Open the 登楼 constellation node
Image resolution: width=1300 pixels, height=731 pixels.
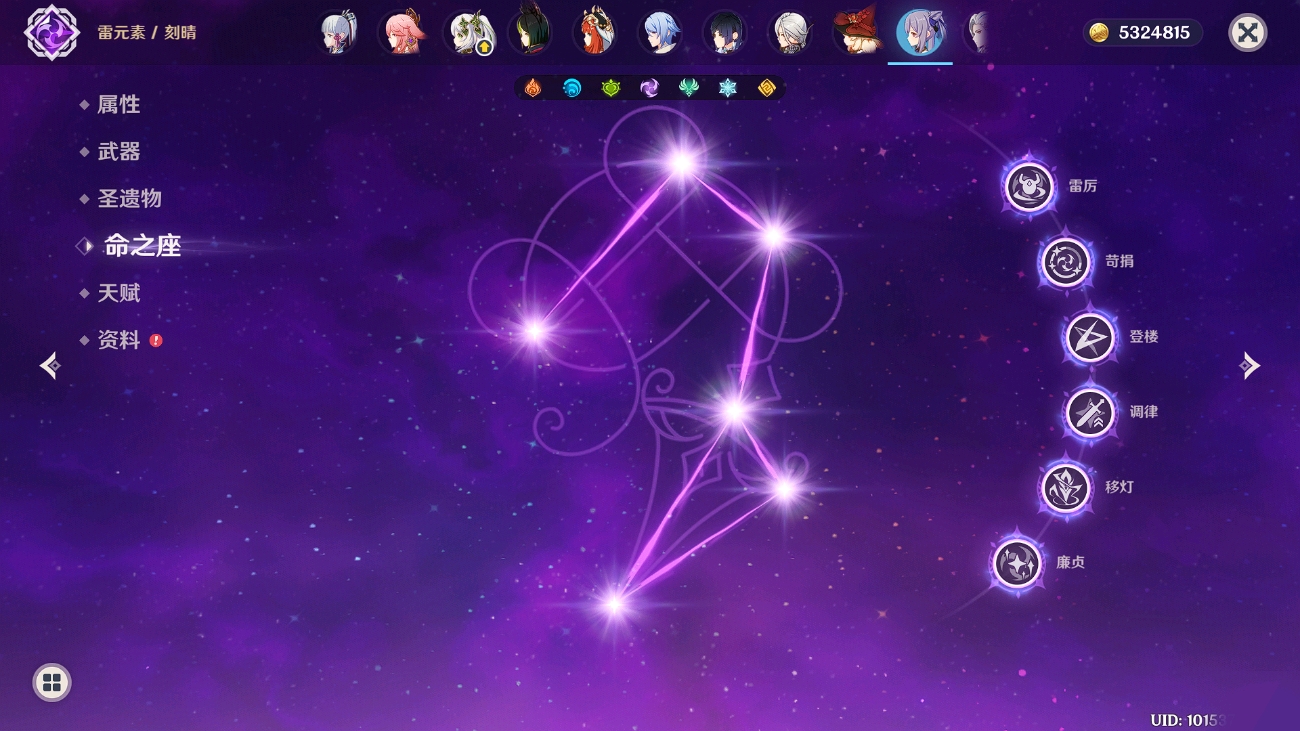click(1090, 337)
